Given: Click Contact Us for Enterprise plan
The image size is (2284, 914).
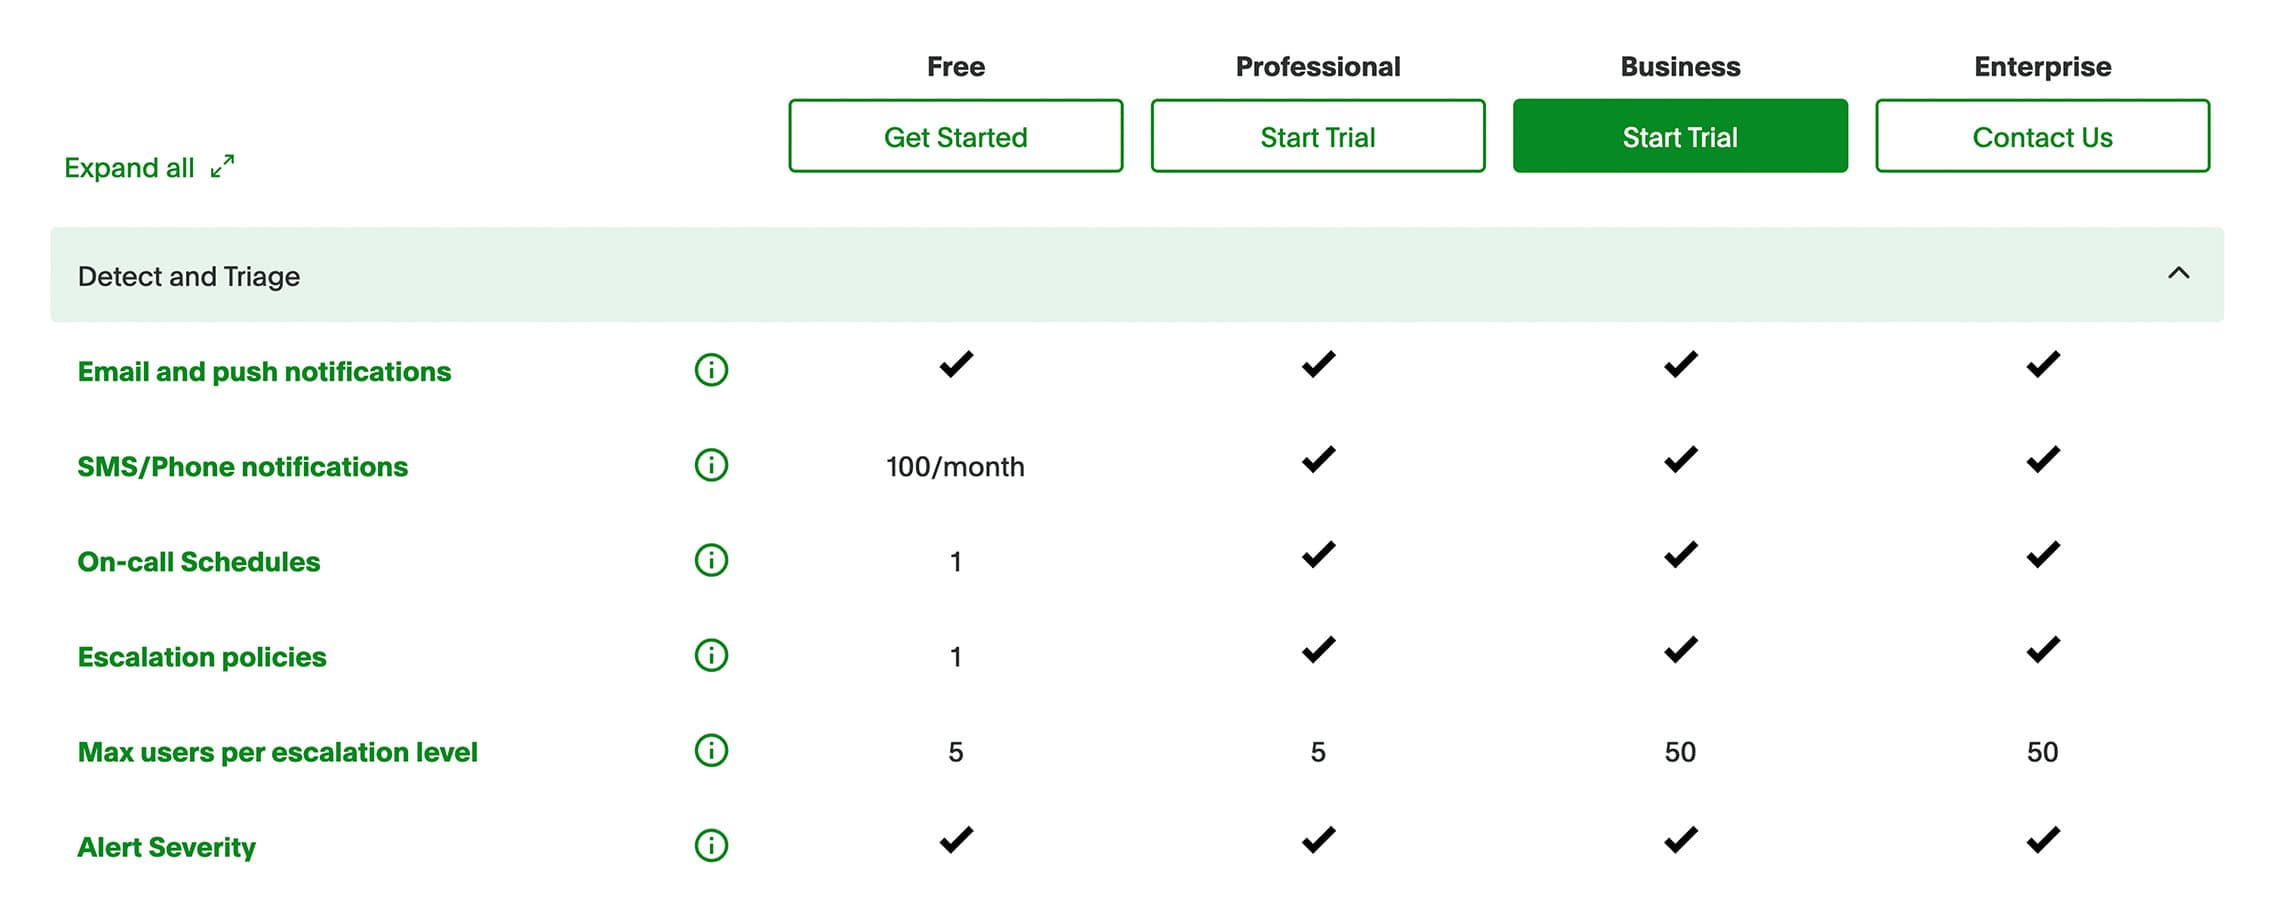Looking at the screenshot, I should 2042,136.
